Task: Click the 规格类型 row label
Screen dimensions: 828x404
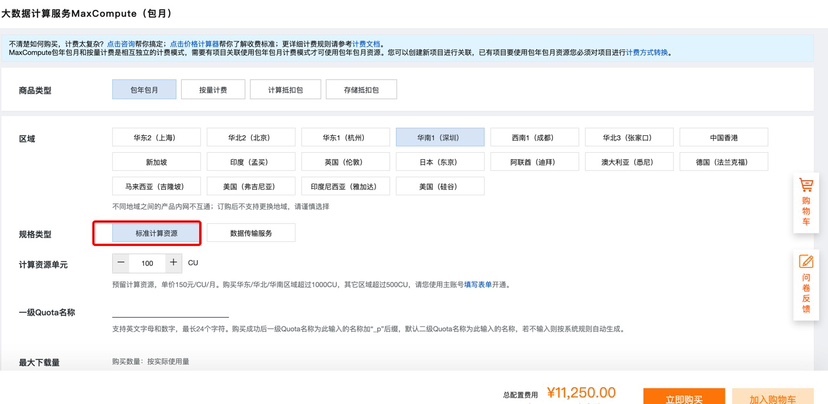Action: 35,234
